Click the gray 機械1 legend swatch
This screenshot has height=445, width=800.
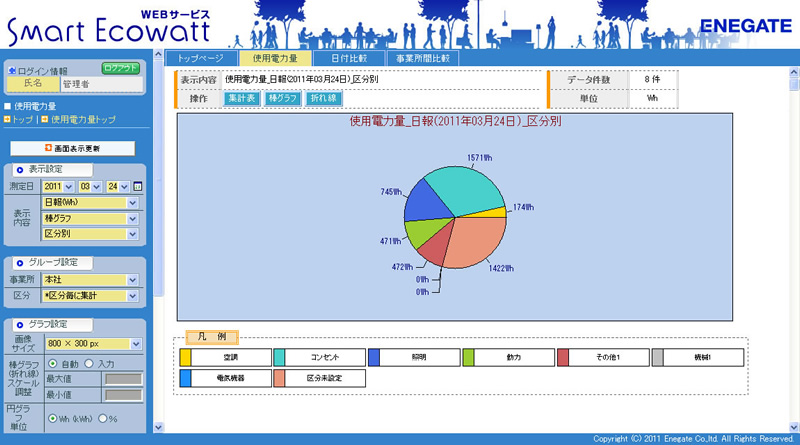pyautogui.click(x=658, y=357)
